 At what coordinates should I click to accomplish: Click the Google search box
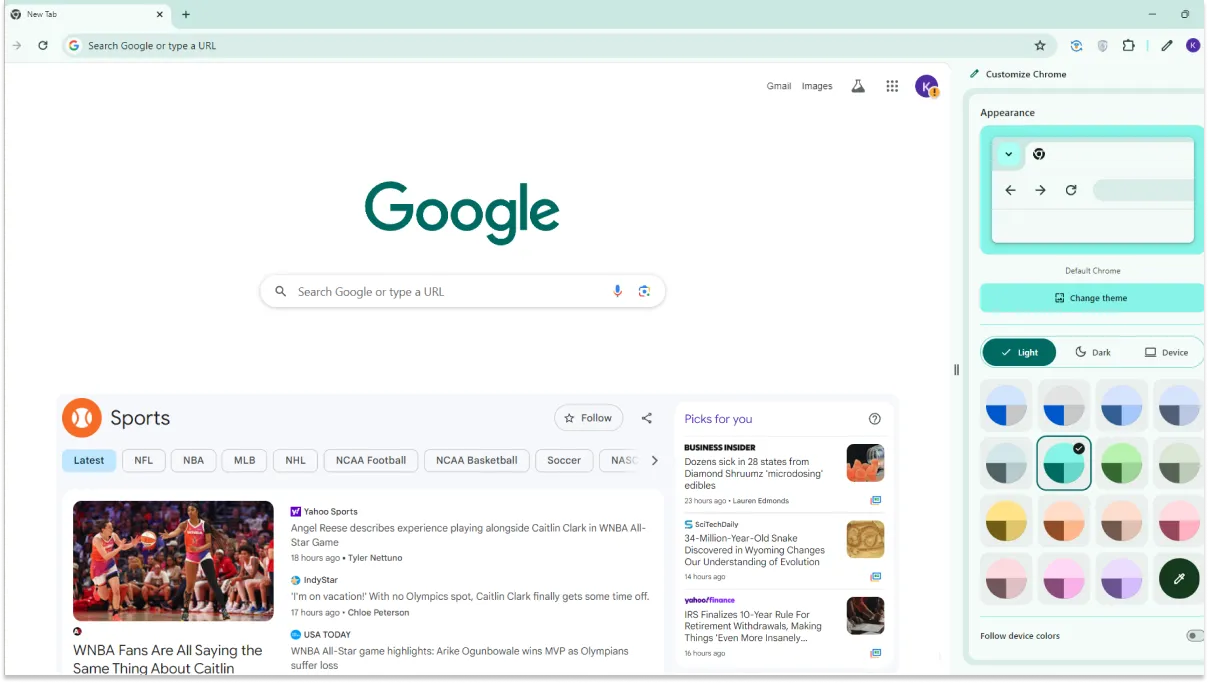(462, 291)
